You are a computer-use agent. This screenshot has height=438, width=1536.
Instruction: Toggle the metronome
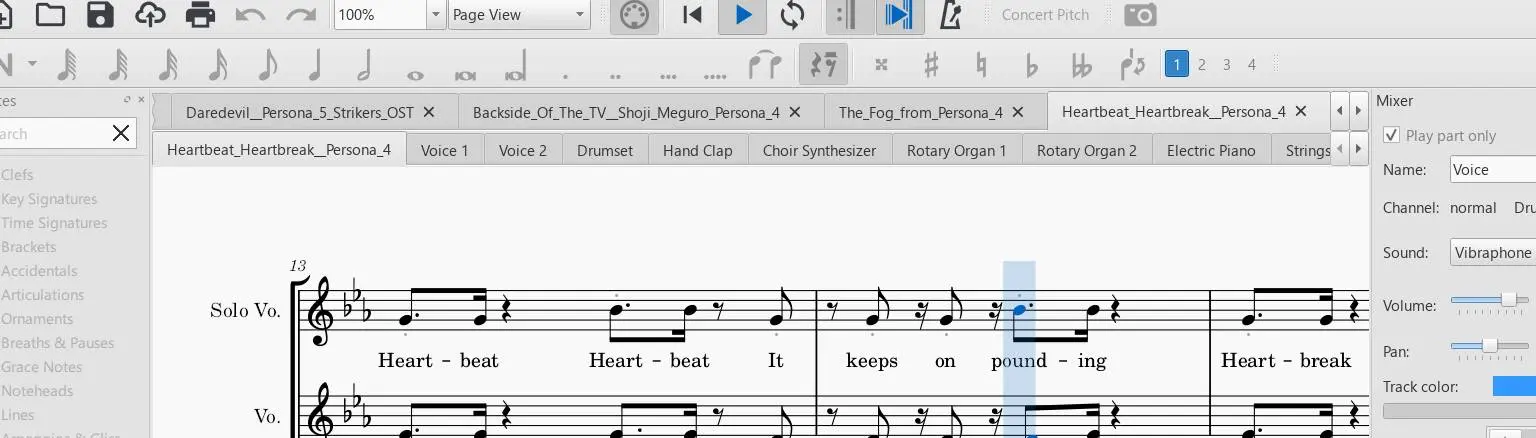[x=953, y=14]
